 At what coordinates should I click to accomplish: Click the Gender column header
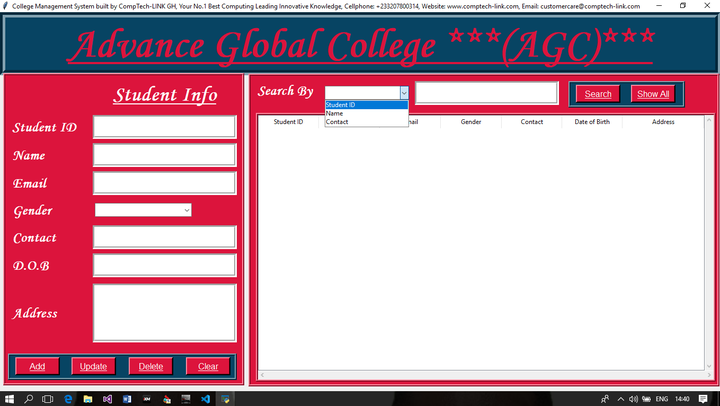[x=471, y=122]
